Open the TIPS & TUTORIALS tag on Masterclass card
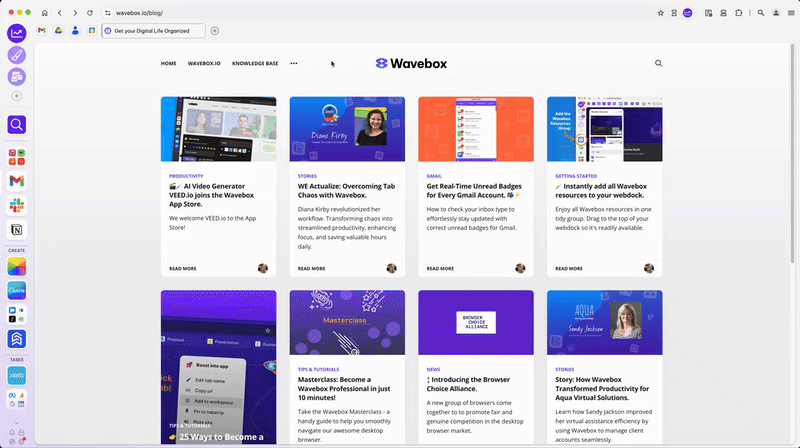Viewport: 800px width, 448px height. pyautogui.click(x=318, y=369)
